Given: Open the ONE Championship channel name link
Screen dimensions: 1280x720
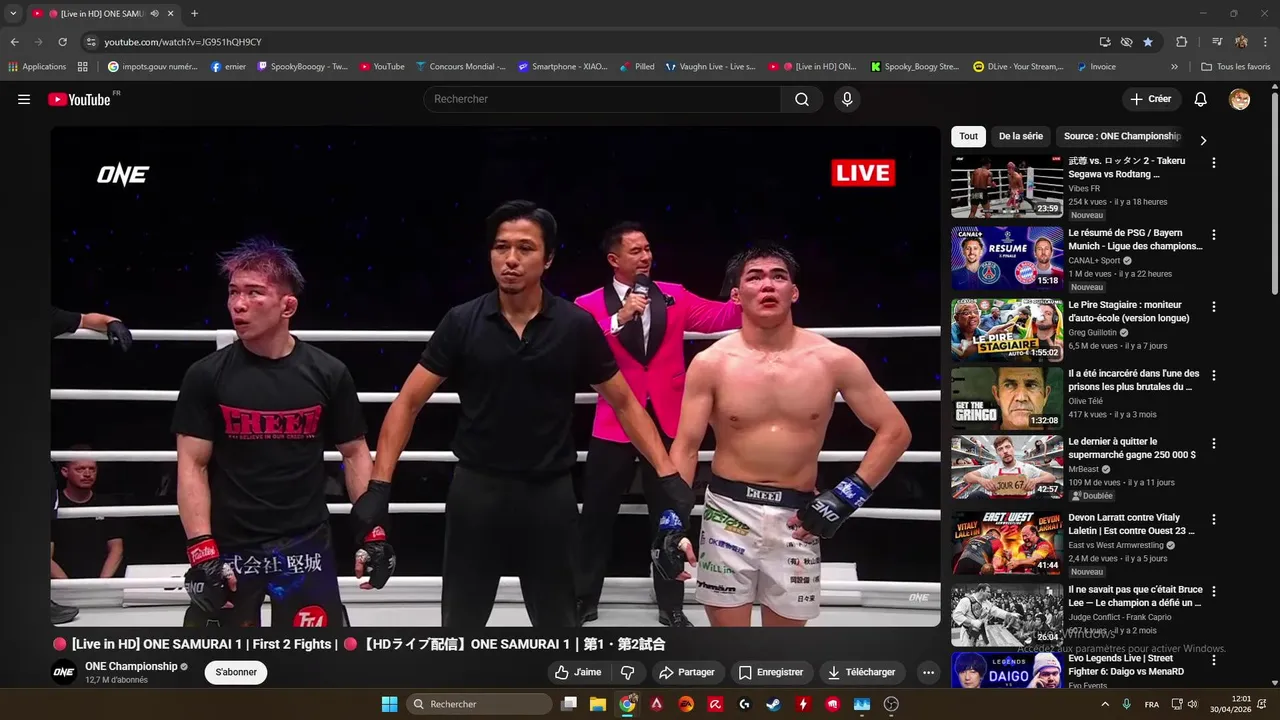Looking at the screenshot, I should coord(131,666).
